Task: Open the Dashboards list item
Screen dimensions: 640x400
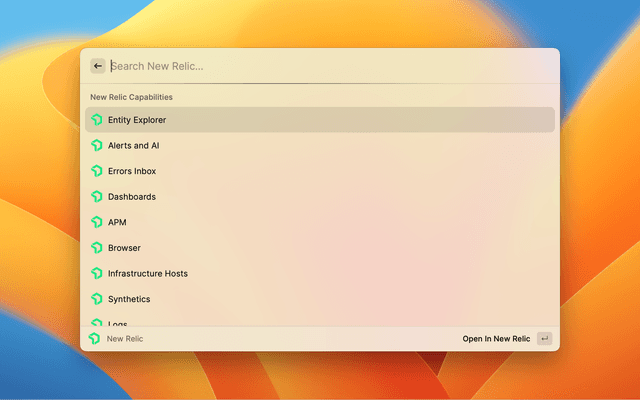Action: [x=132, y=197]
